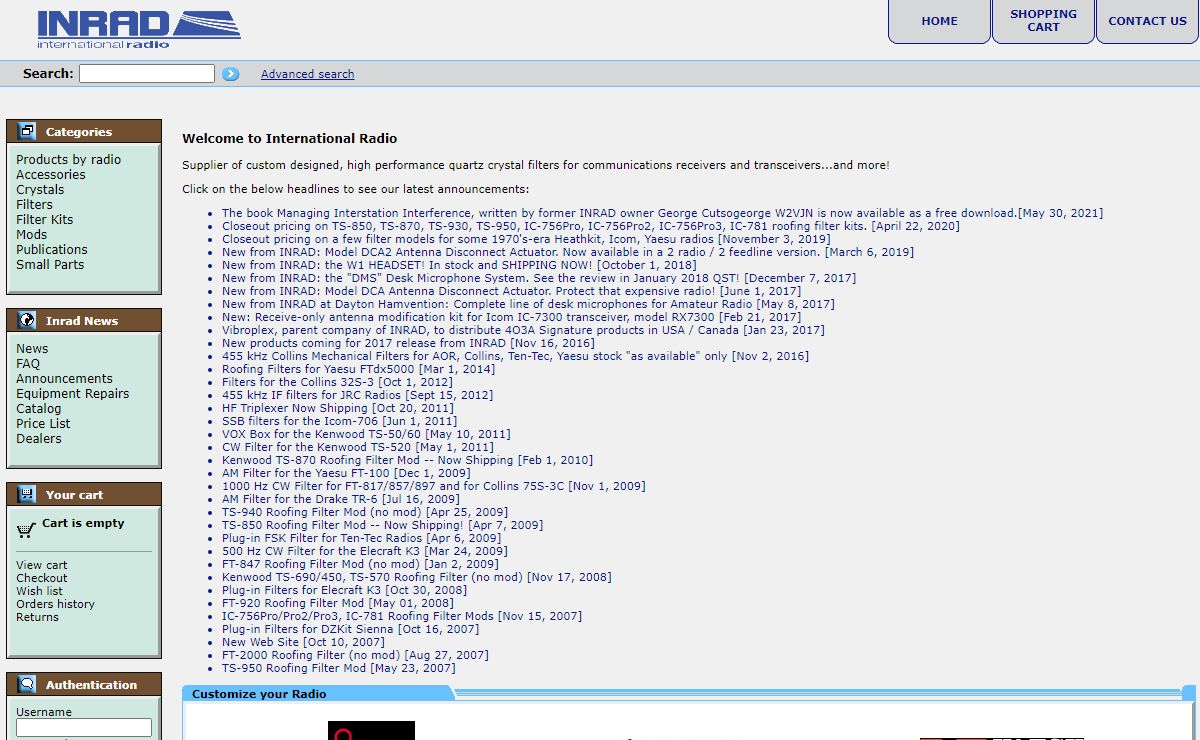The height and width of the screenshot is (740, 1200).
Task: Open the Equipment Repairs link
Action: pos(72,394)
